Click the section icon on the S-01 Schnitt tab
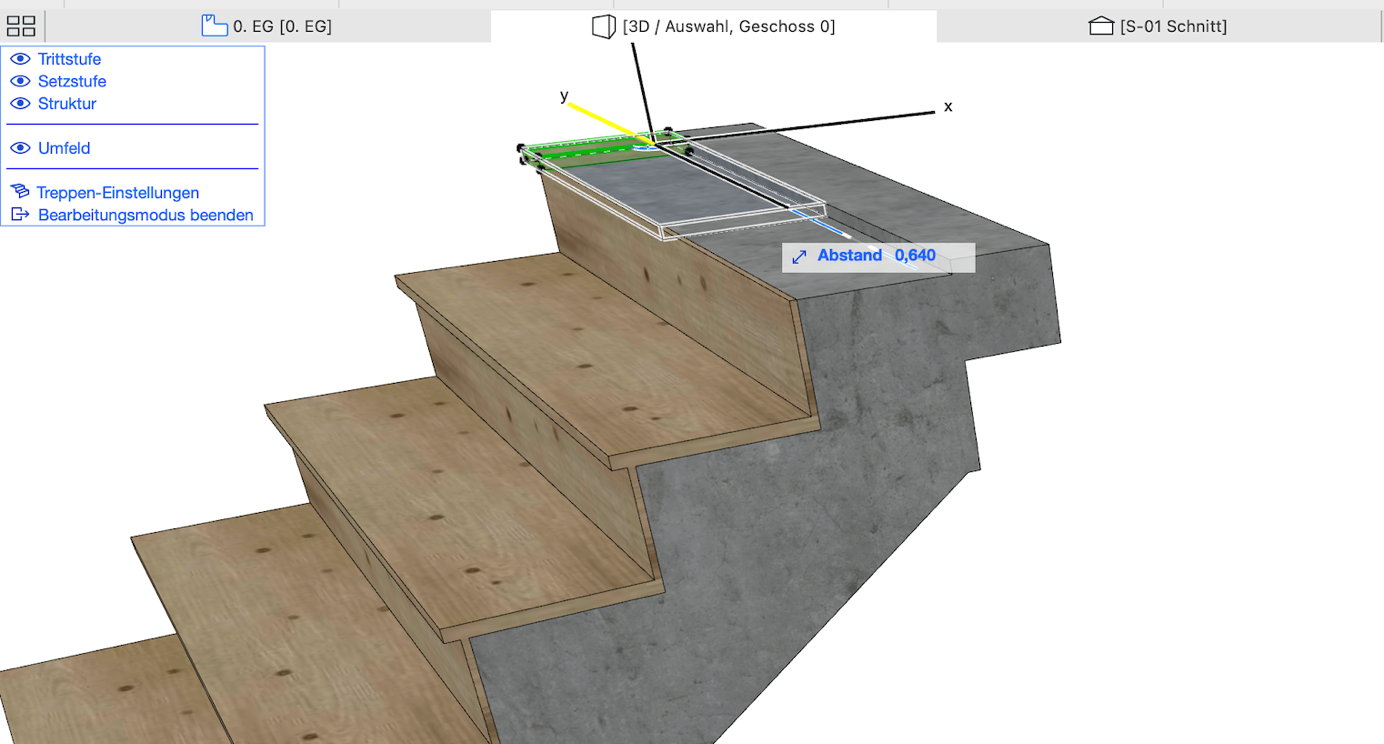 coord(1101,26)
